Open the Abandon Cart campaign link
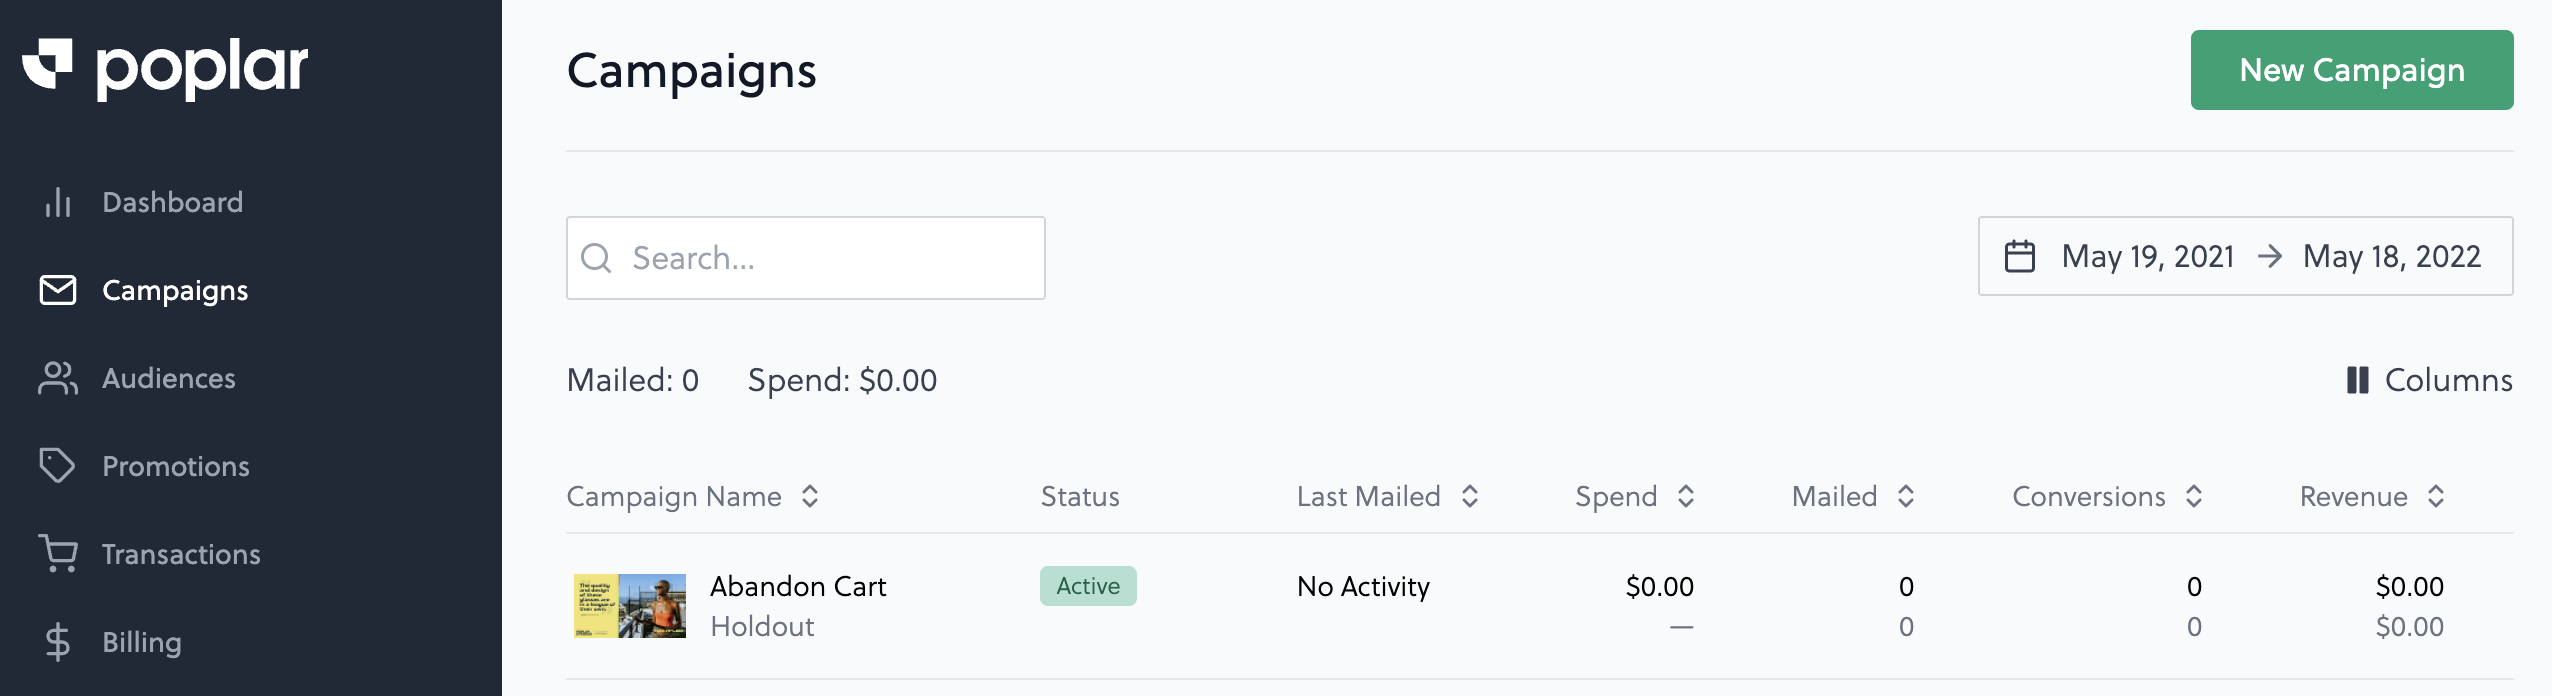2552x696 pixels. pos(798,586)
